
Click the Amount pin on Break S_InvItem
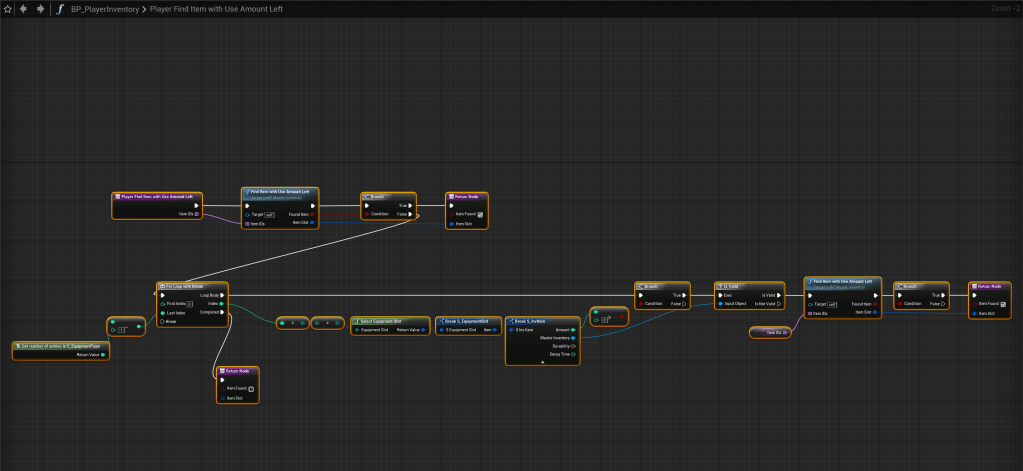click(573, 330)
